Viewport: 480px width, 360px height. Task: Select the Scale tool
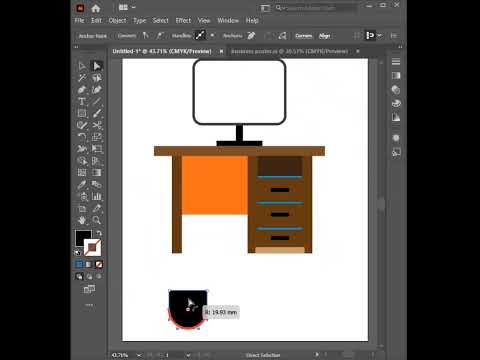pyautogui.click(x=97, y=137)
